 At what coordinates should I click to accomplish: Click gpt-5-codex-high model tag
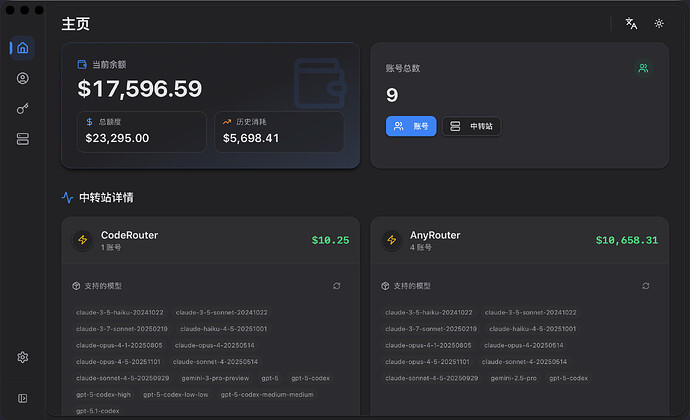pyautogui.click(x=103, y=394)
